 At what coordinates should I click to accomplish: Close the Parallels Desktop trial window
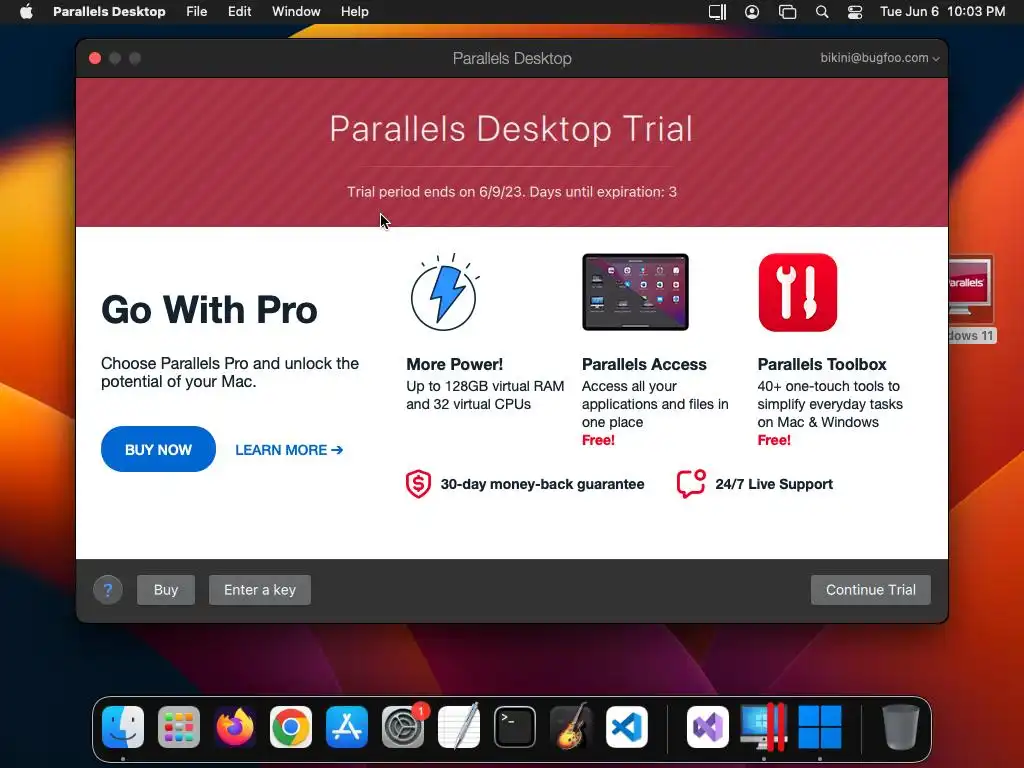click(95, 58)
